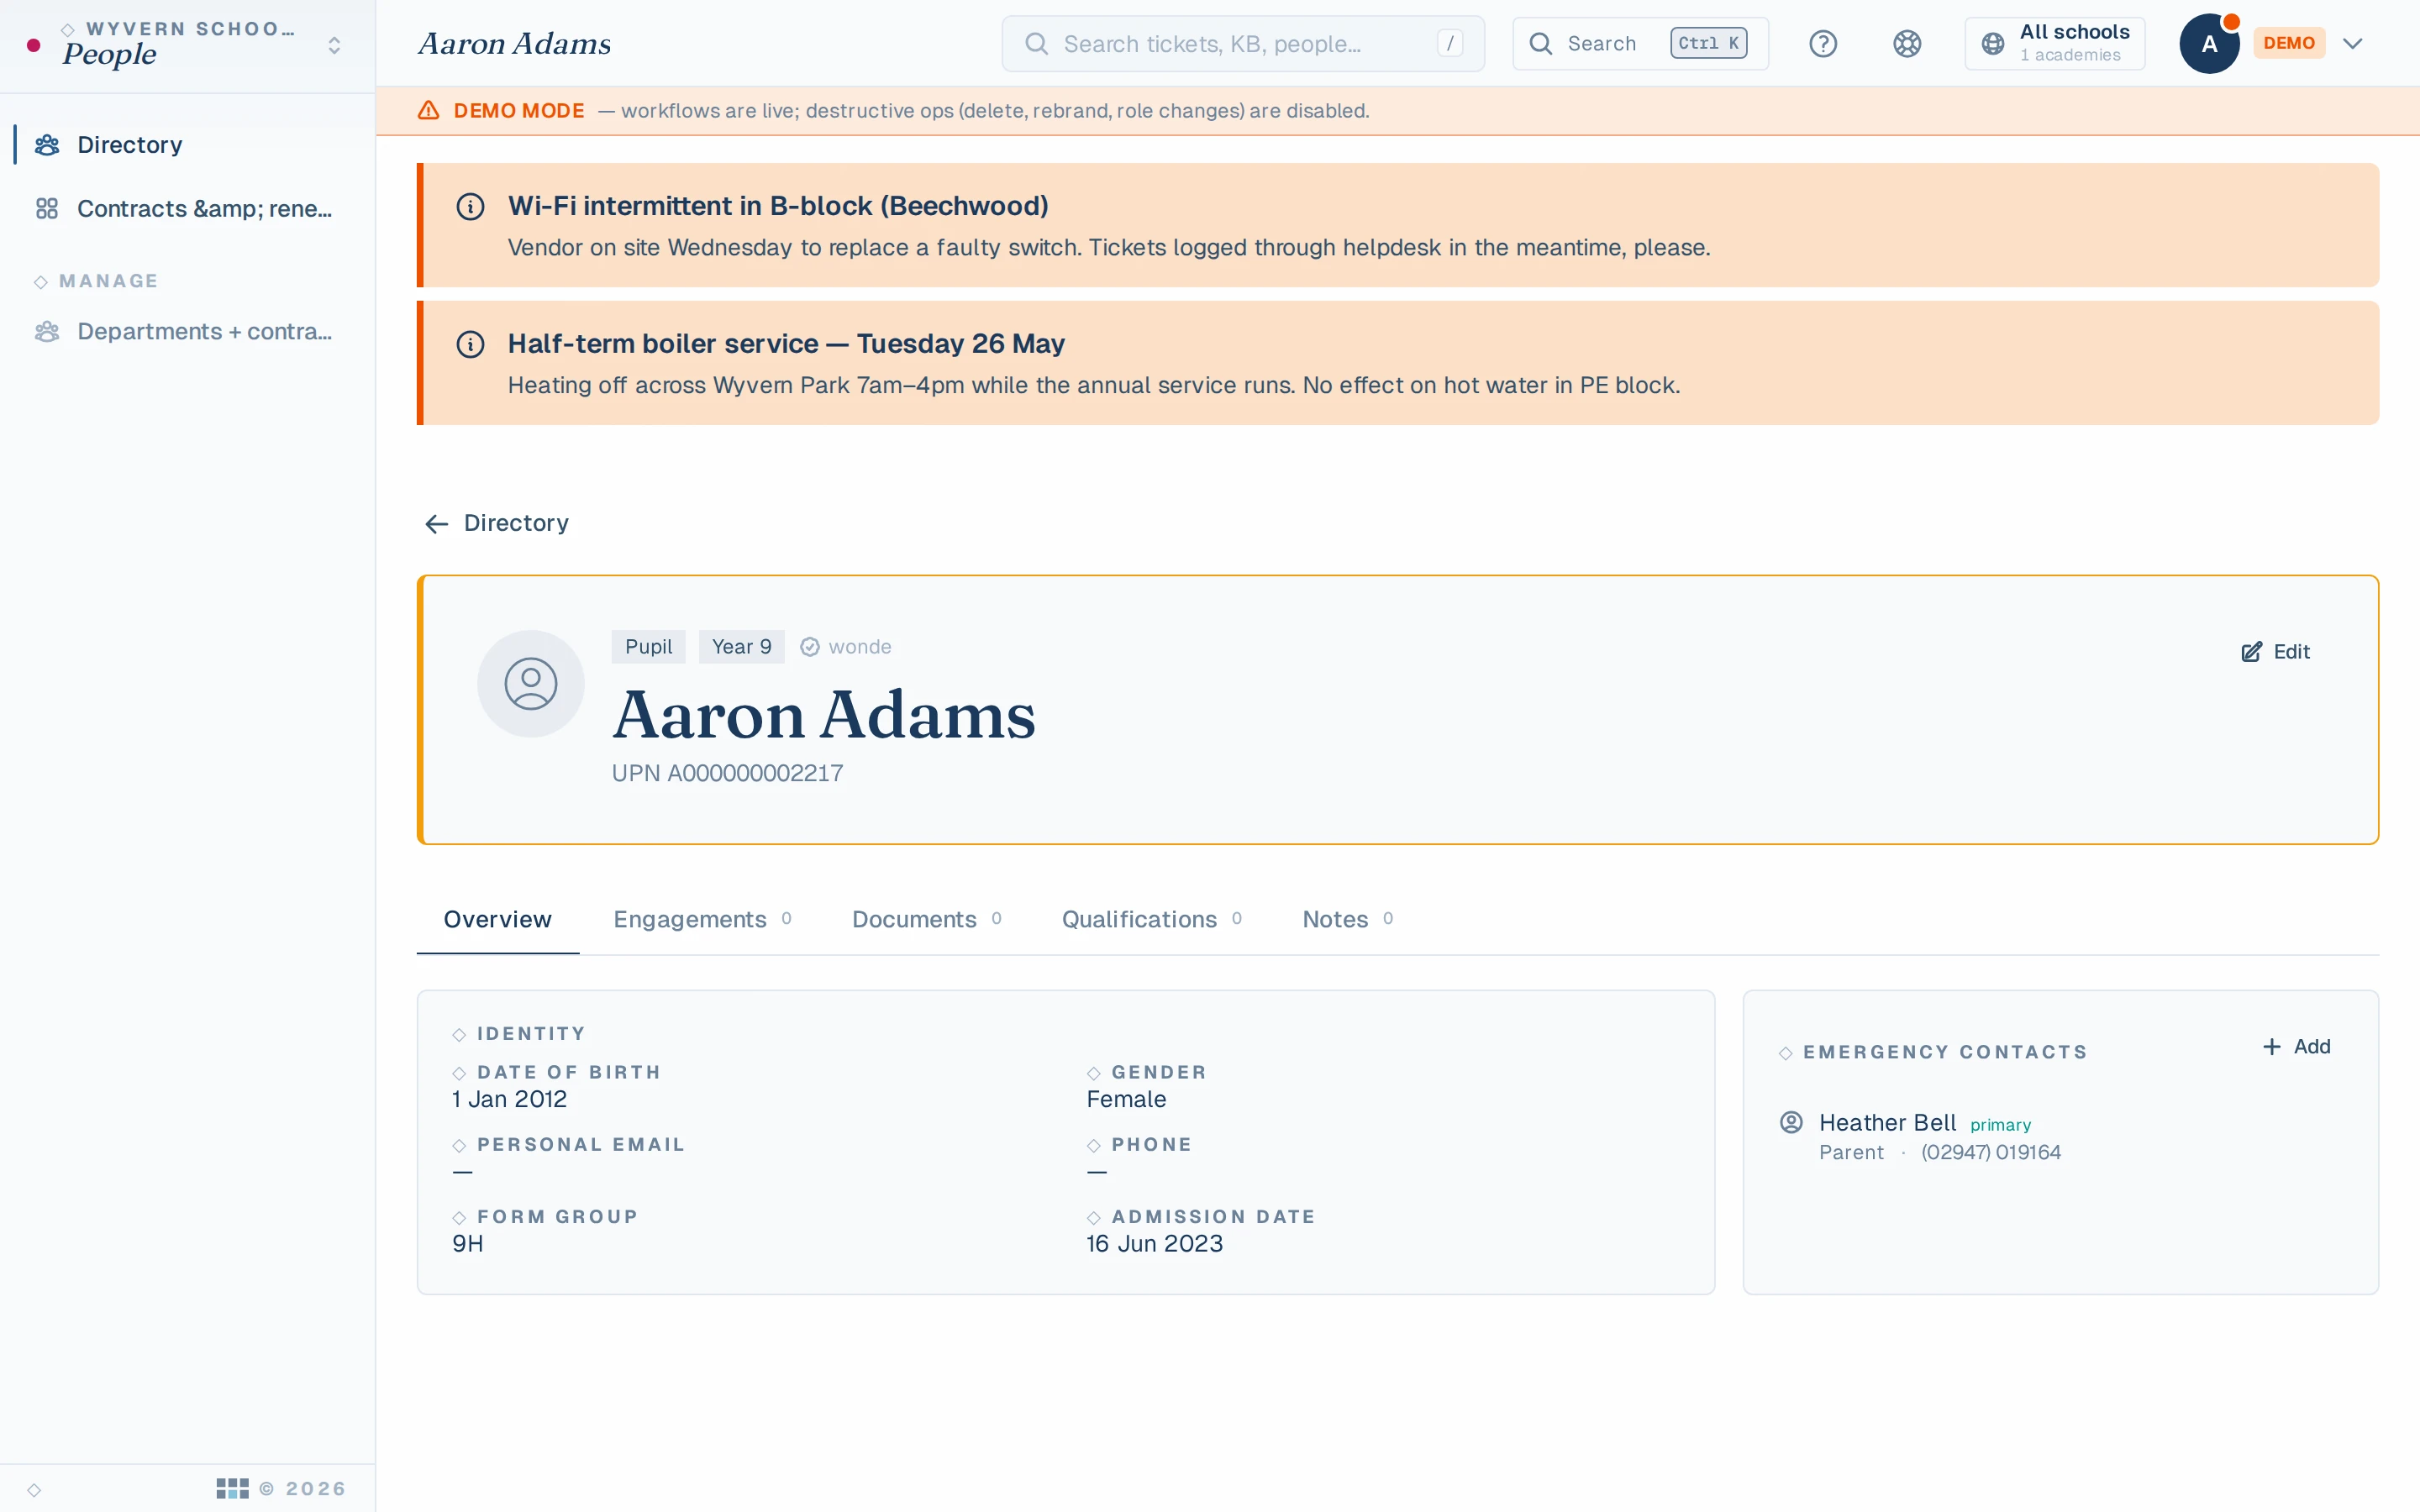Screen dimensions: 2420x1512
Task: Expand the user account menu chevron
Action: pos(2352,44)
